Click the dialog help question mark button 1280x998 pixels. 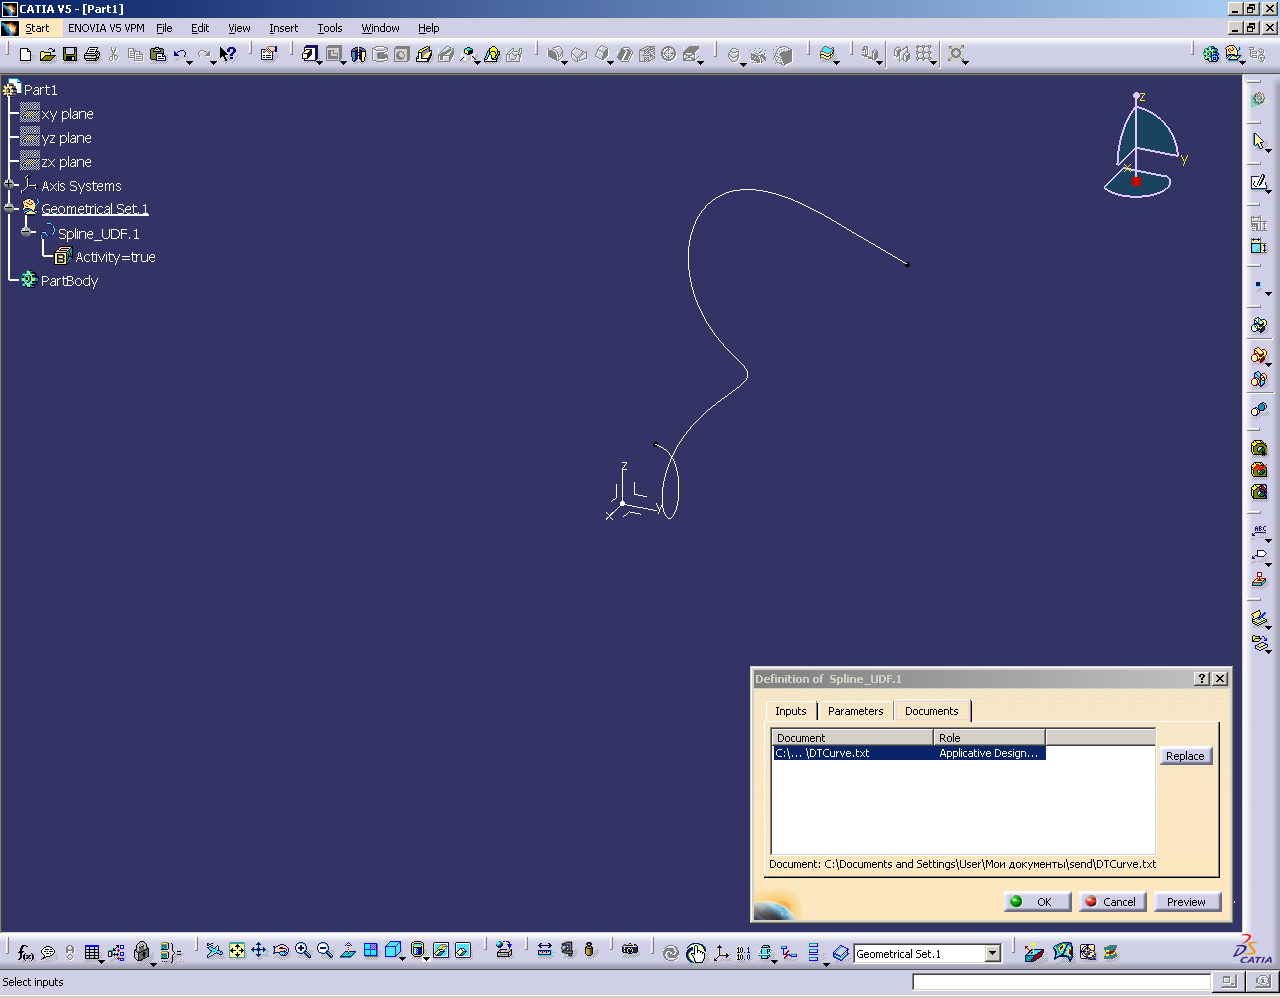[1202, 679]
